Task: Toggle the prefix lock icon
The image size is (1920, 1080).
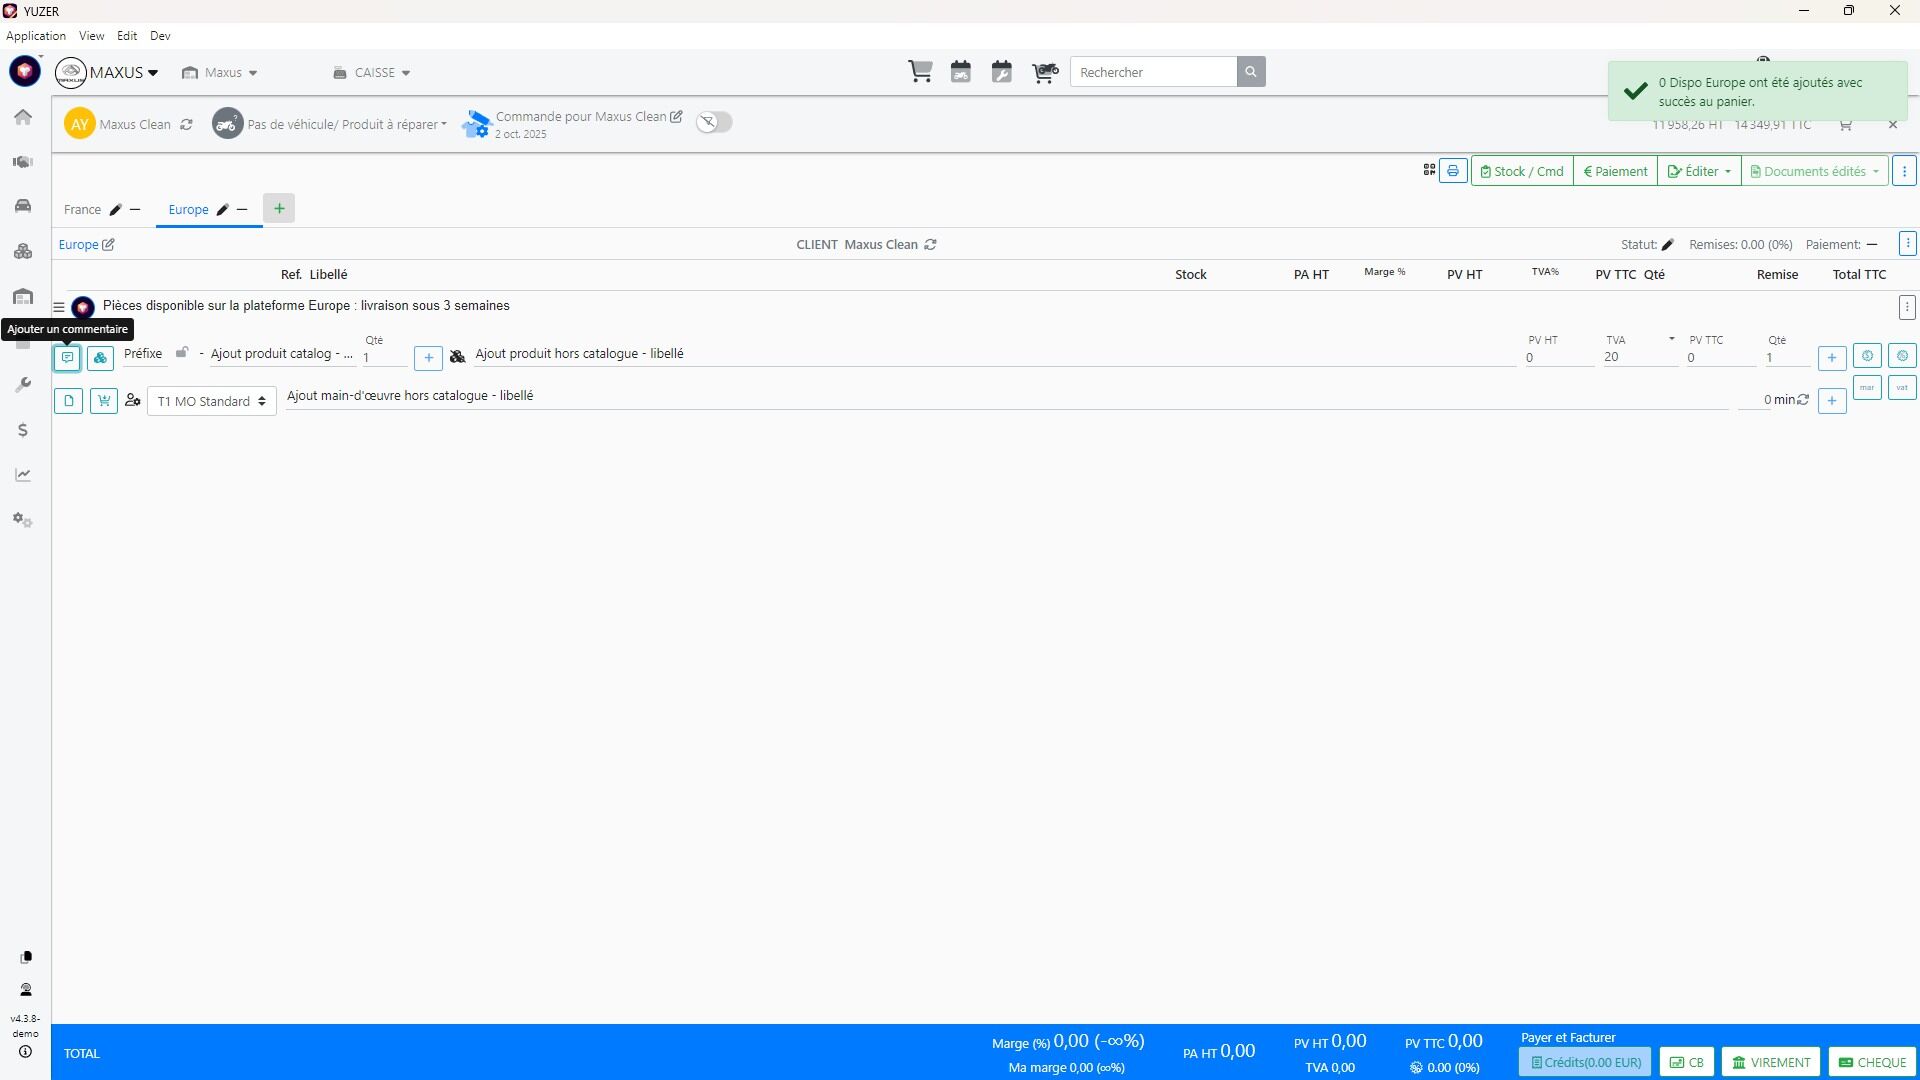Action: (x=182, y=352)
